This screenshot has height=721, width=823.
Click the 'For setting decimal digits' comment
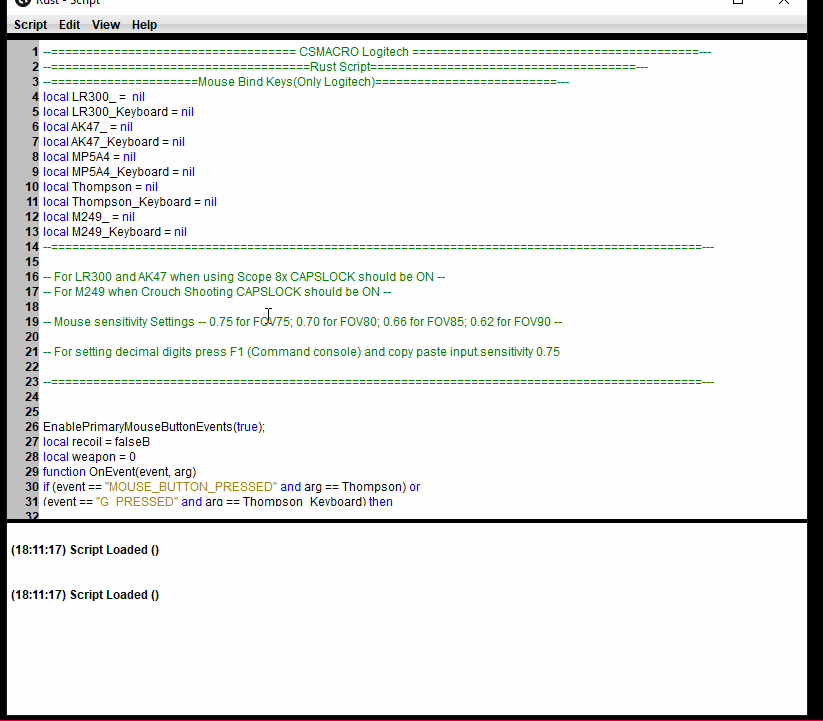[301, 352]
